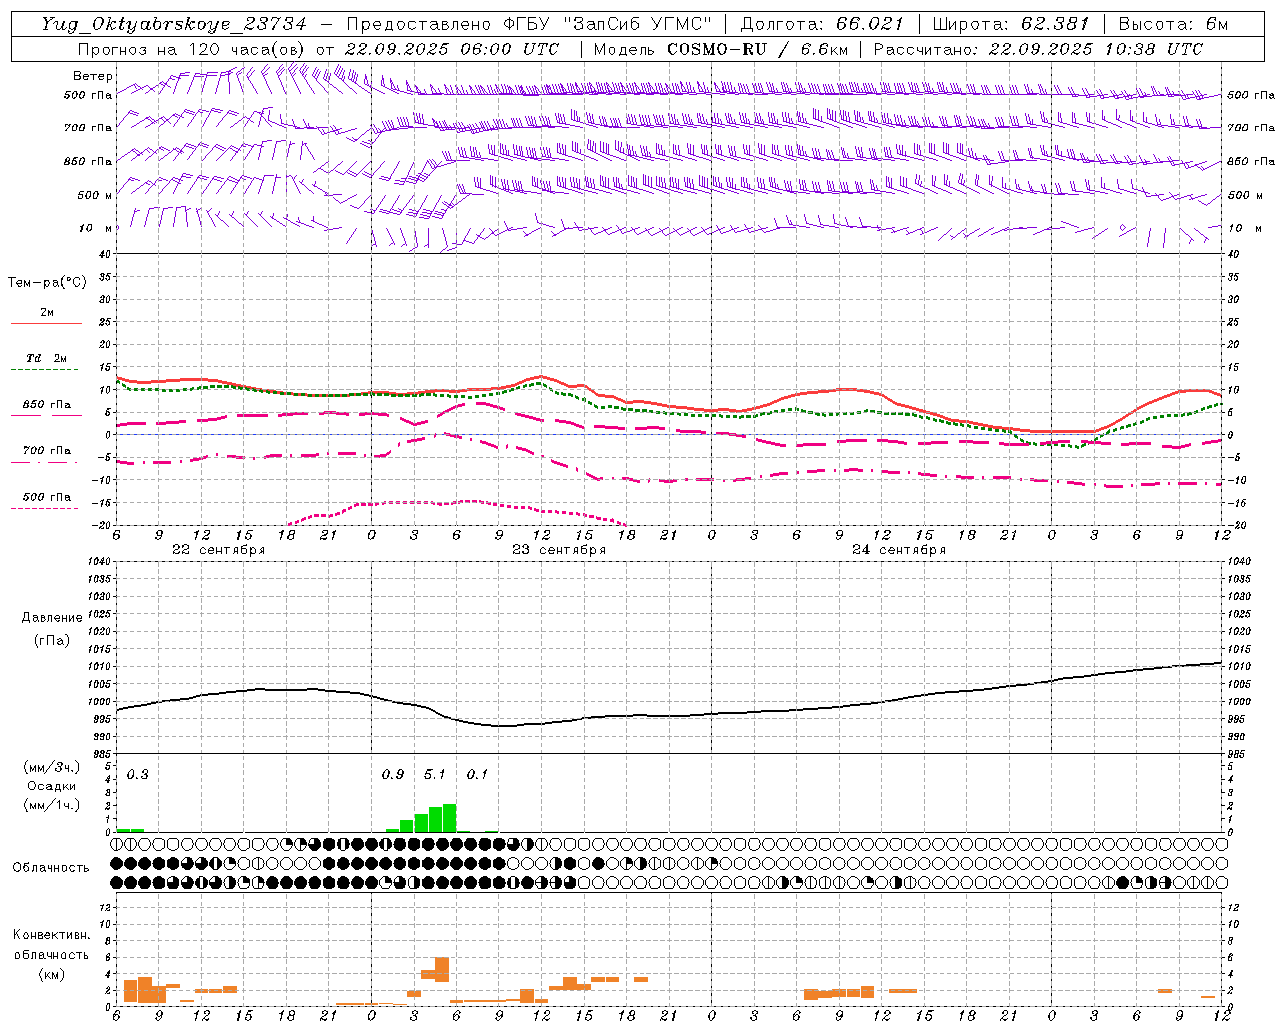Click the (км) unit under convective cloudiness
Image resolution: width=1280 pixels, height=1024 pixels.
[52, 974]
